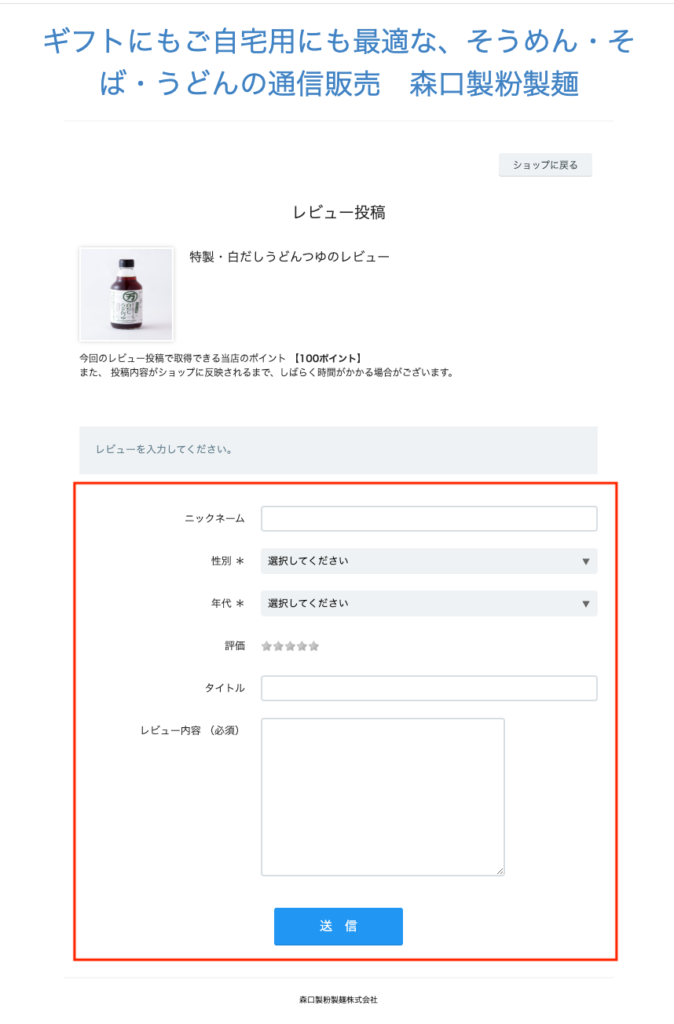Click the ショップに戻る button
Screen dimensions: 674x1024
pyautogui.click(x=545, y=165)
